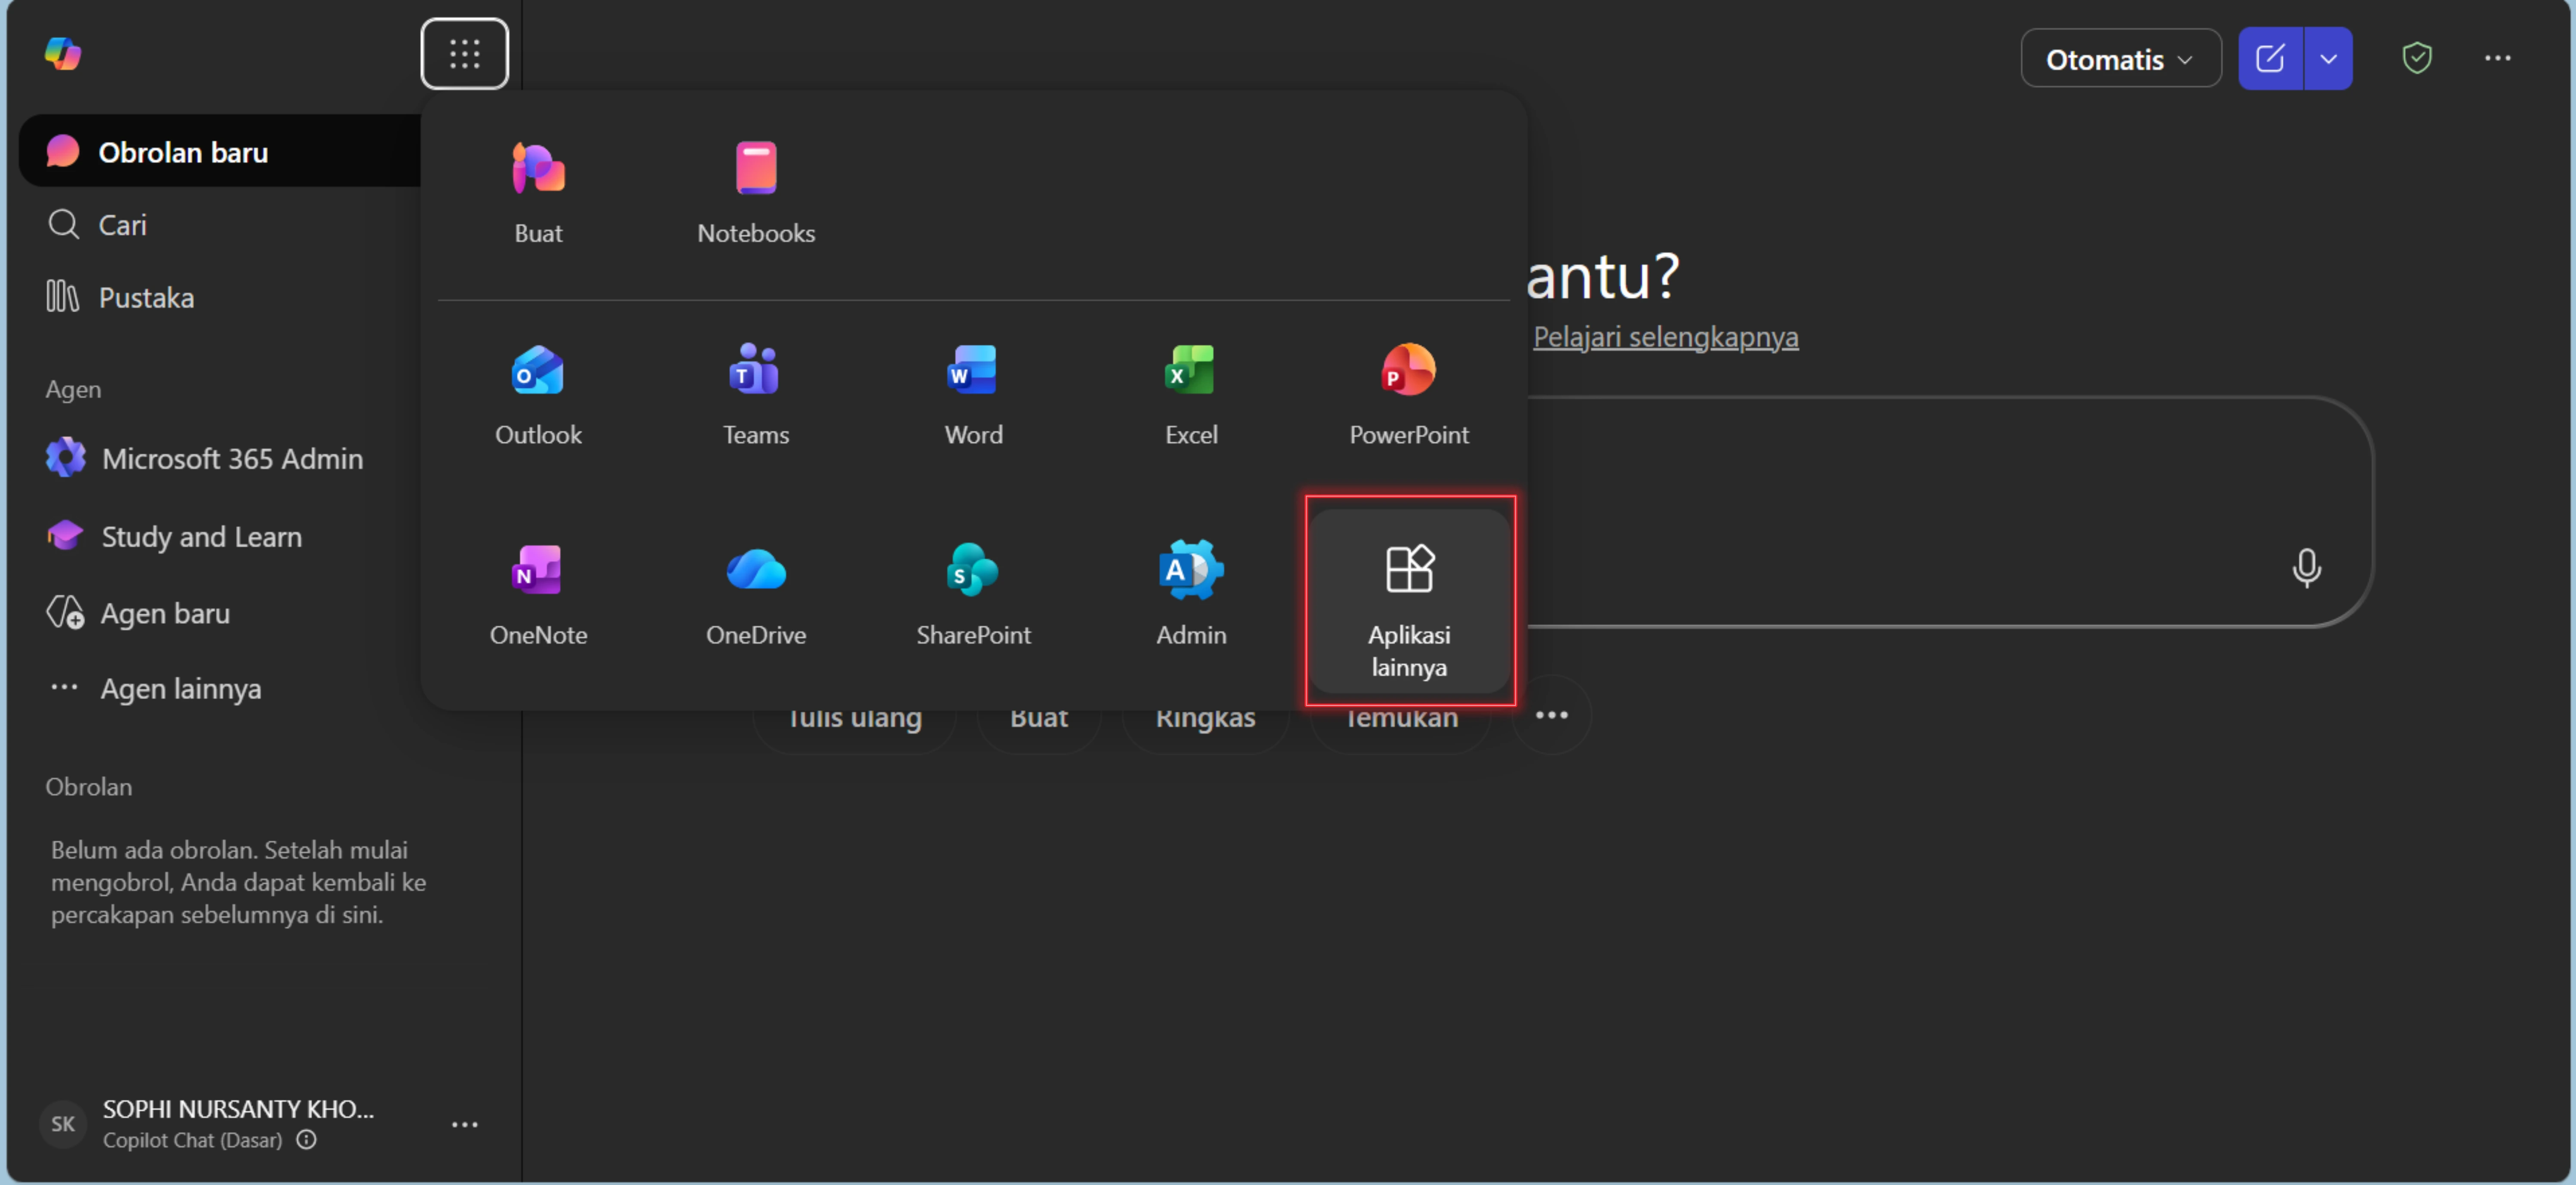Screen dimensions: 2576x1185
Task: Open the Study and Learn agent
Action: [175, 537]
